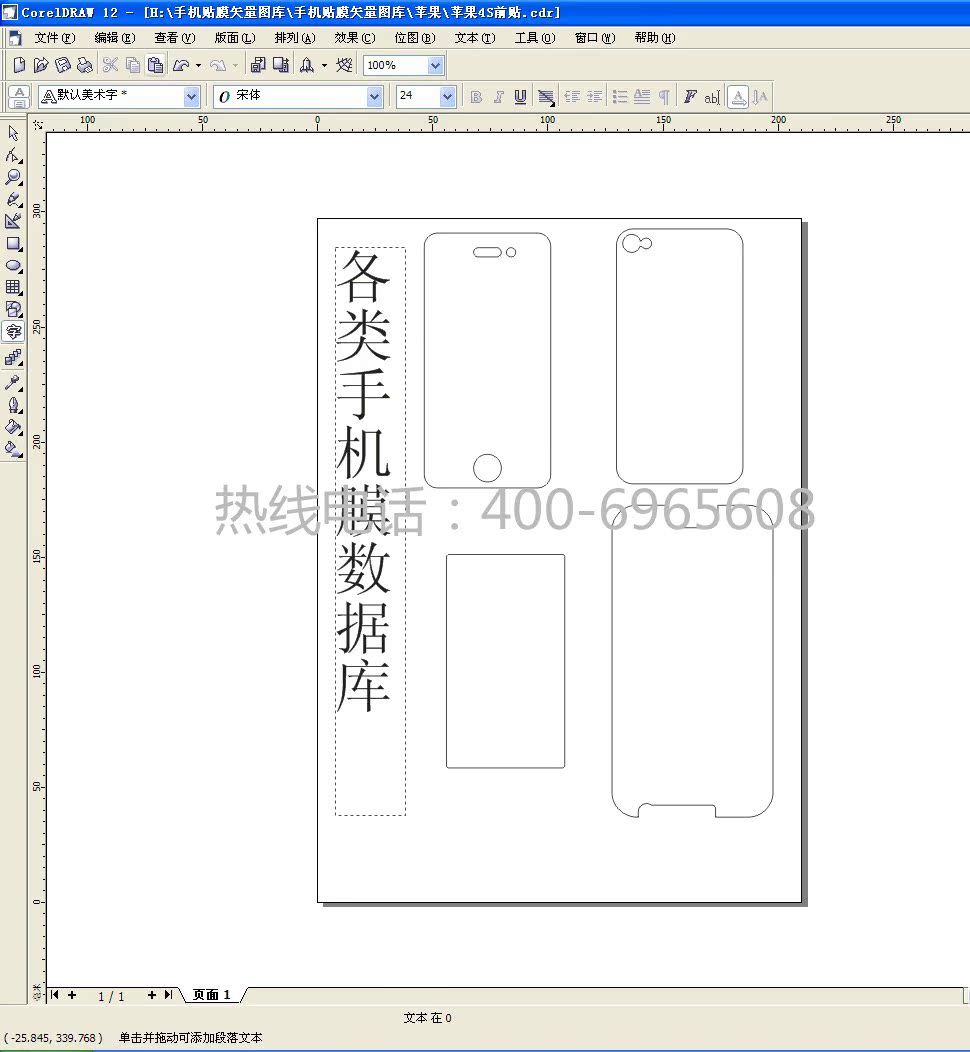Click the Print icon
Viewport: 970px width, 1052px height.
pyautogui.click(x=85, y=65)
